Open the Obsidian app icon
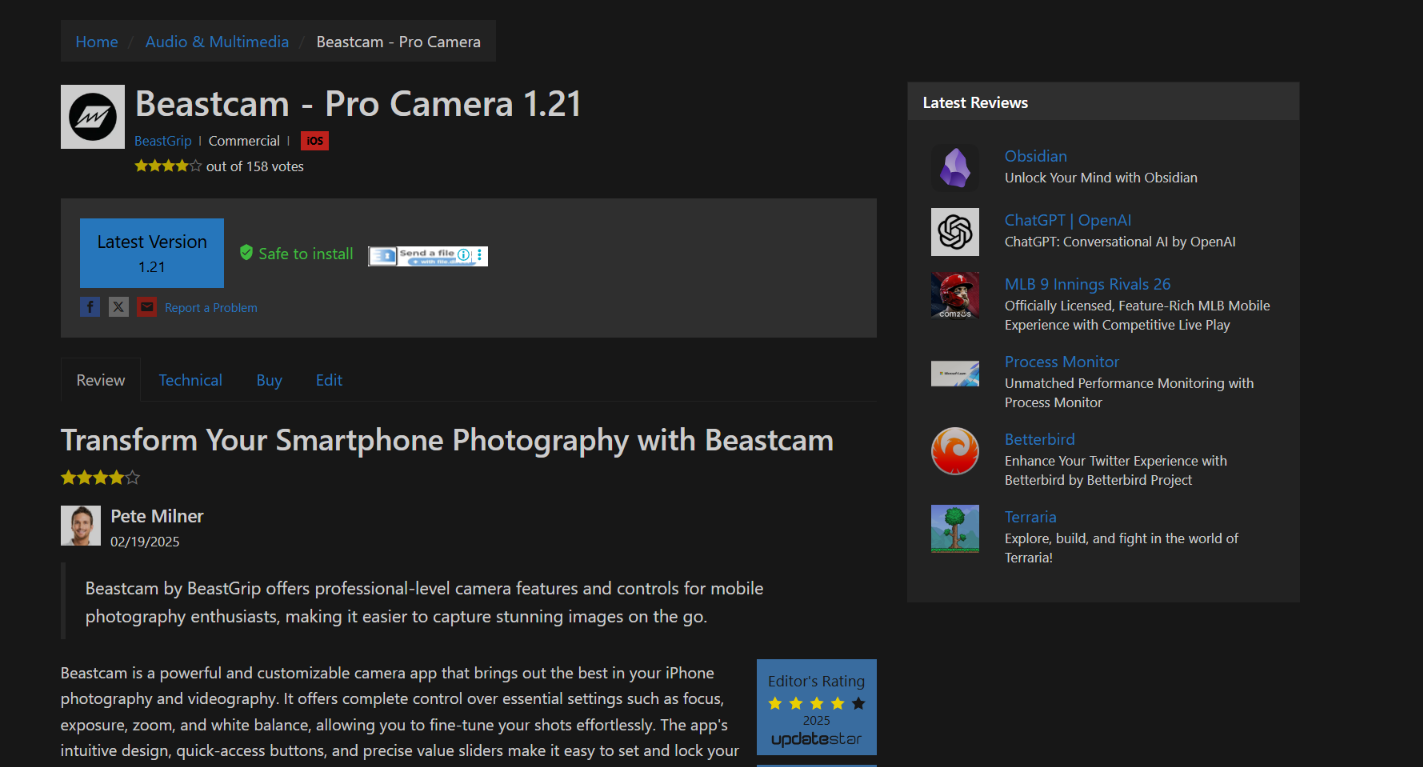 955,167
